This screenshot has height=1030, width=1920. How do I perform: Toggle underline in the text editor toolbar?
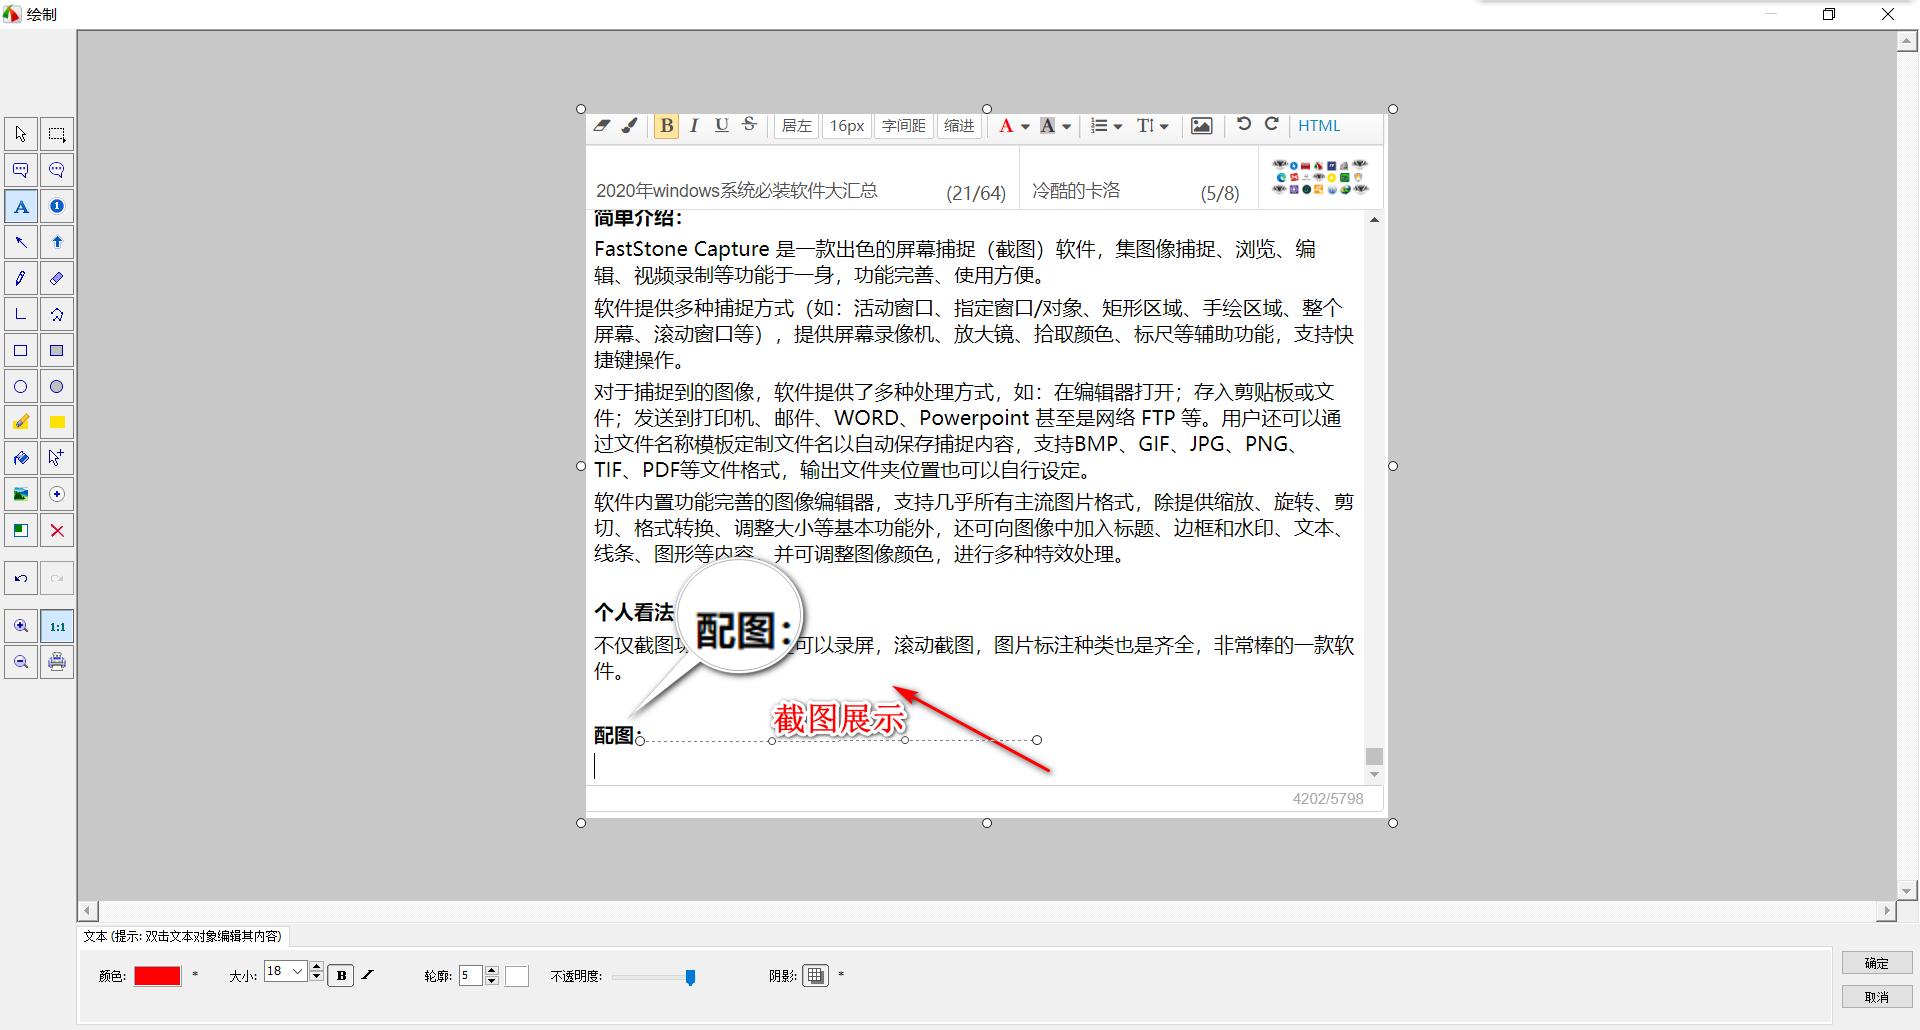pyautogui.click(x=721, y=125)
